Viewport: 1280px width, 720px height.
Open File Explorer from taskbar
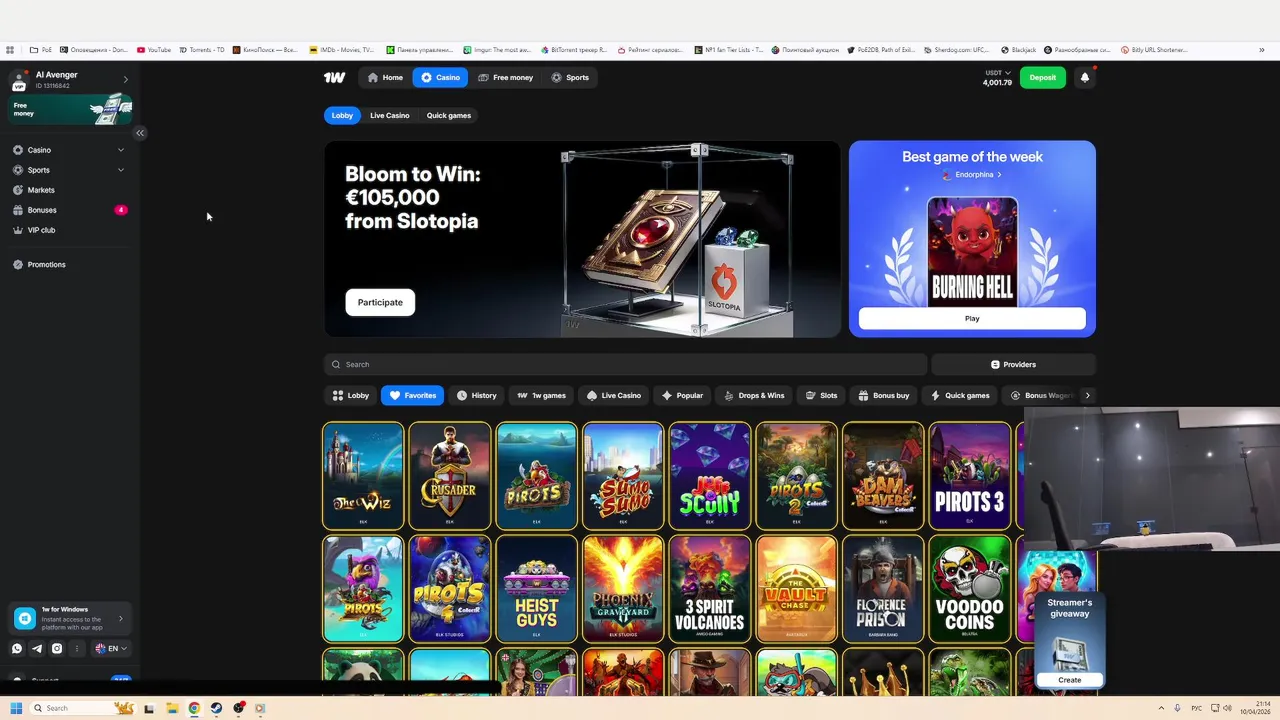[172, 708]
